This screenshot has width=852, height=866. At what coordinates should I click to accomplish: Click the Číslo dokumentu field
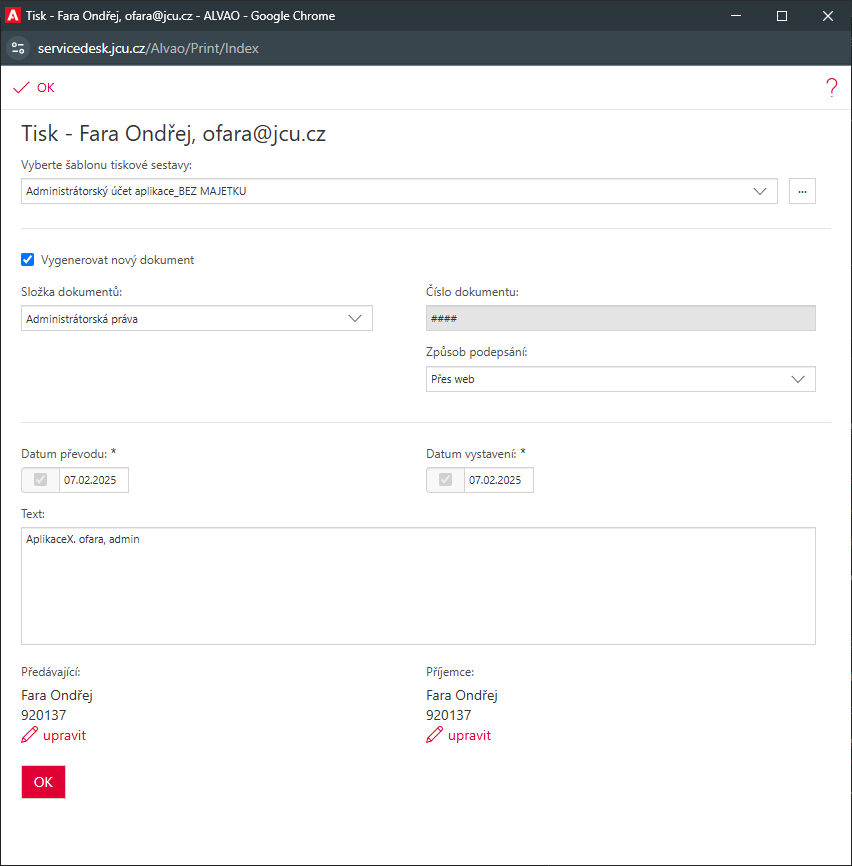[620, 318]
